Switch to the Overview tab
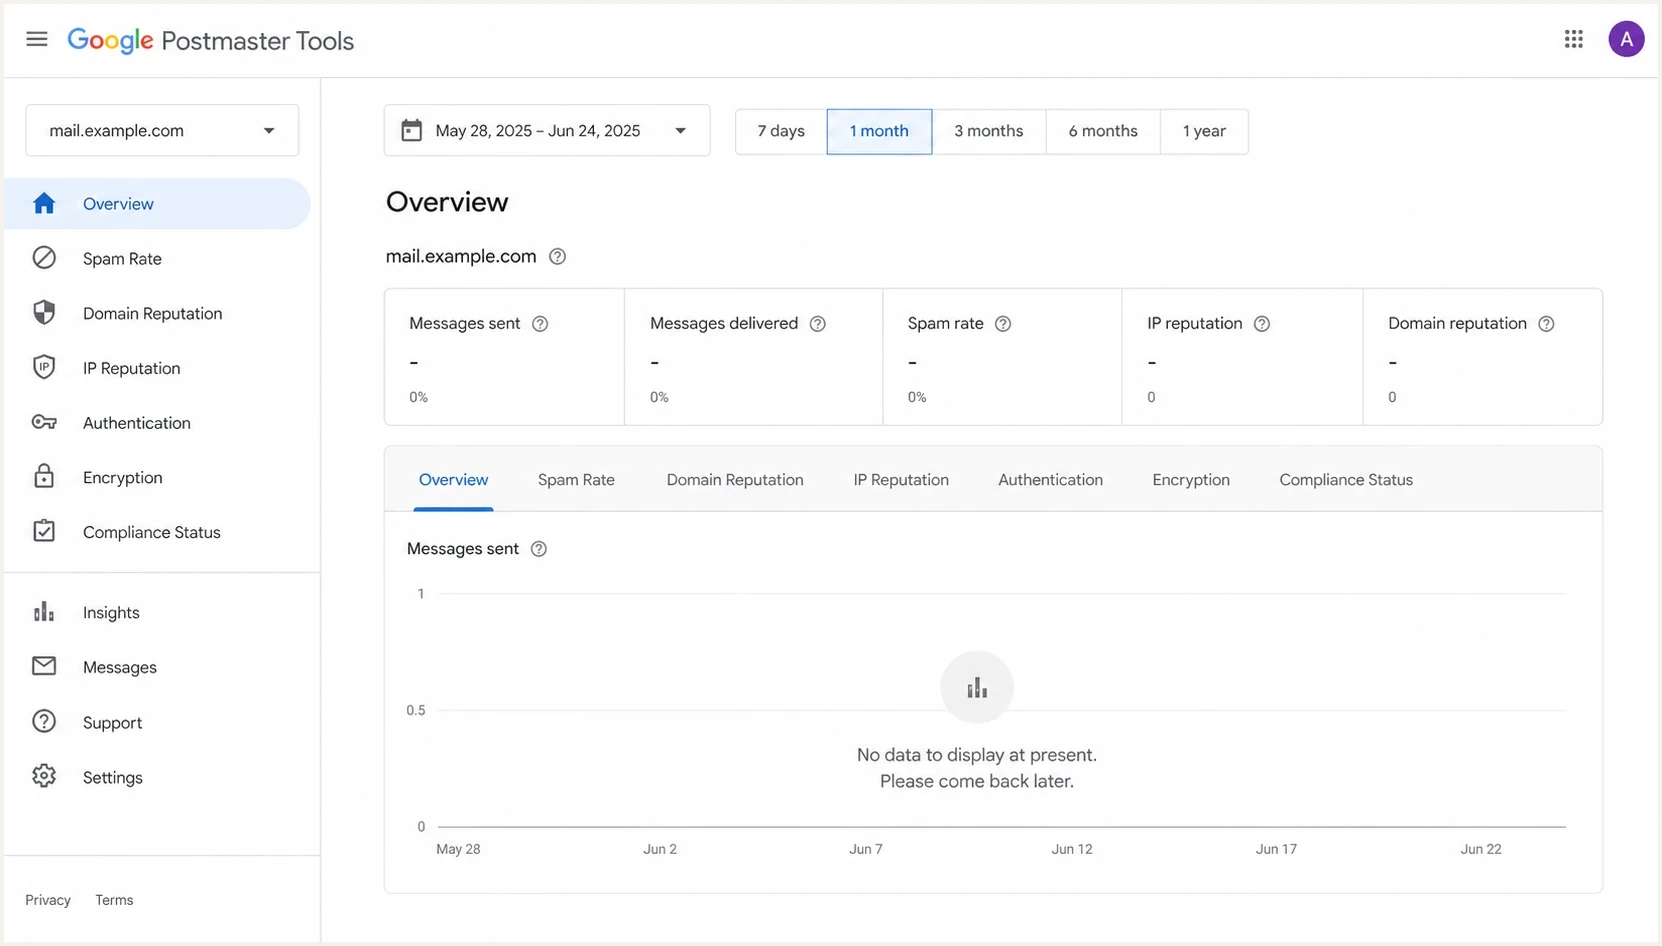 [x=453, y=480]
